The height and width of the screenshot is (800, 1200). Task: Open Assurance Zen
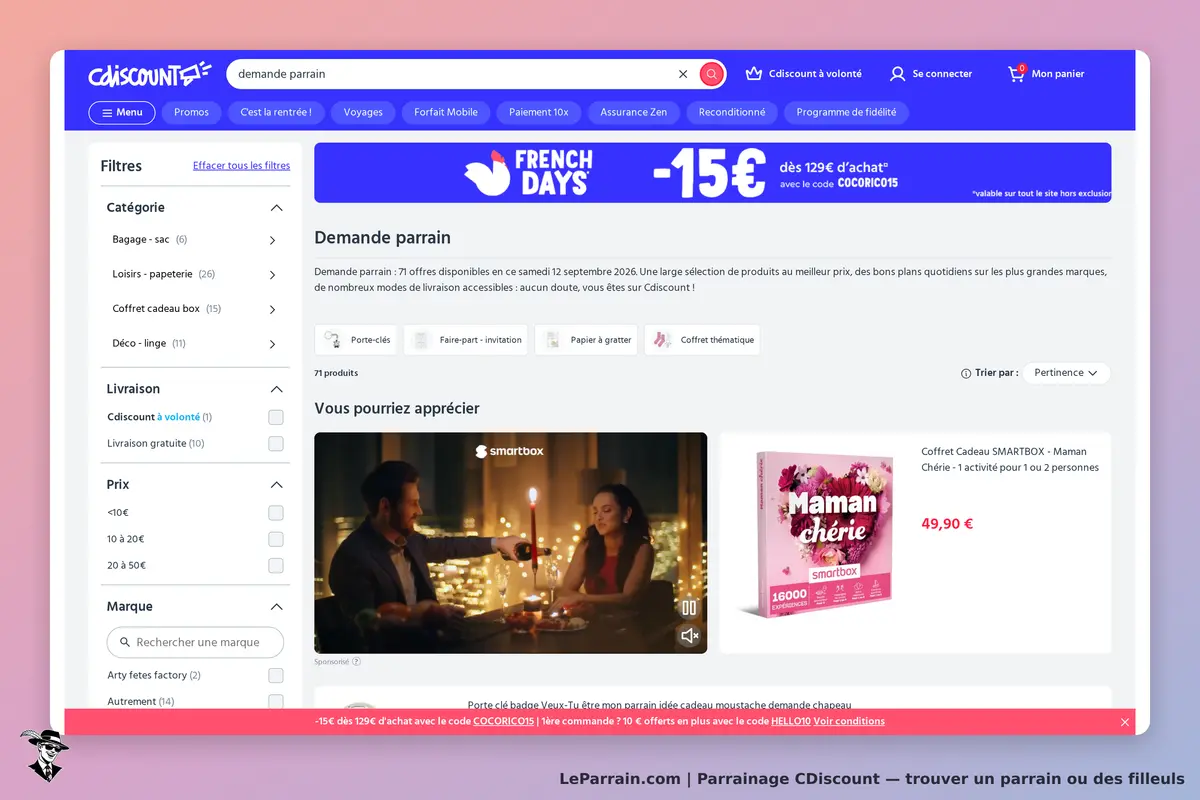(x=633, y=113)
